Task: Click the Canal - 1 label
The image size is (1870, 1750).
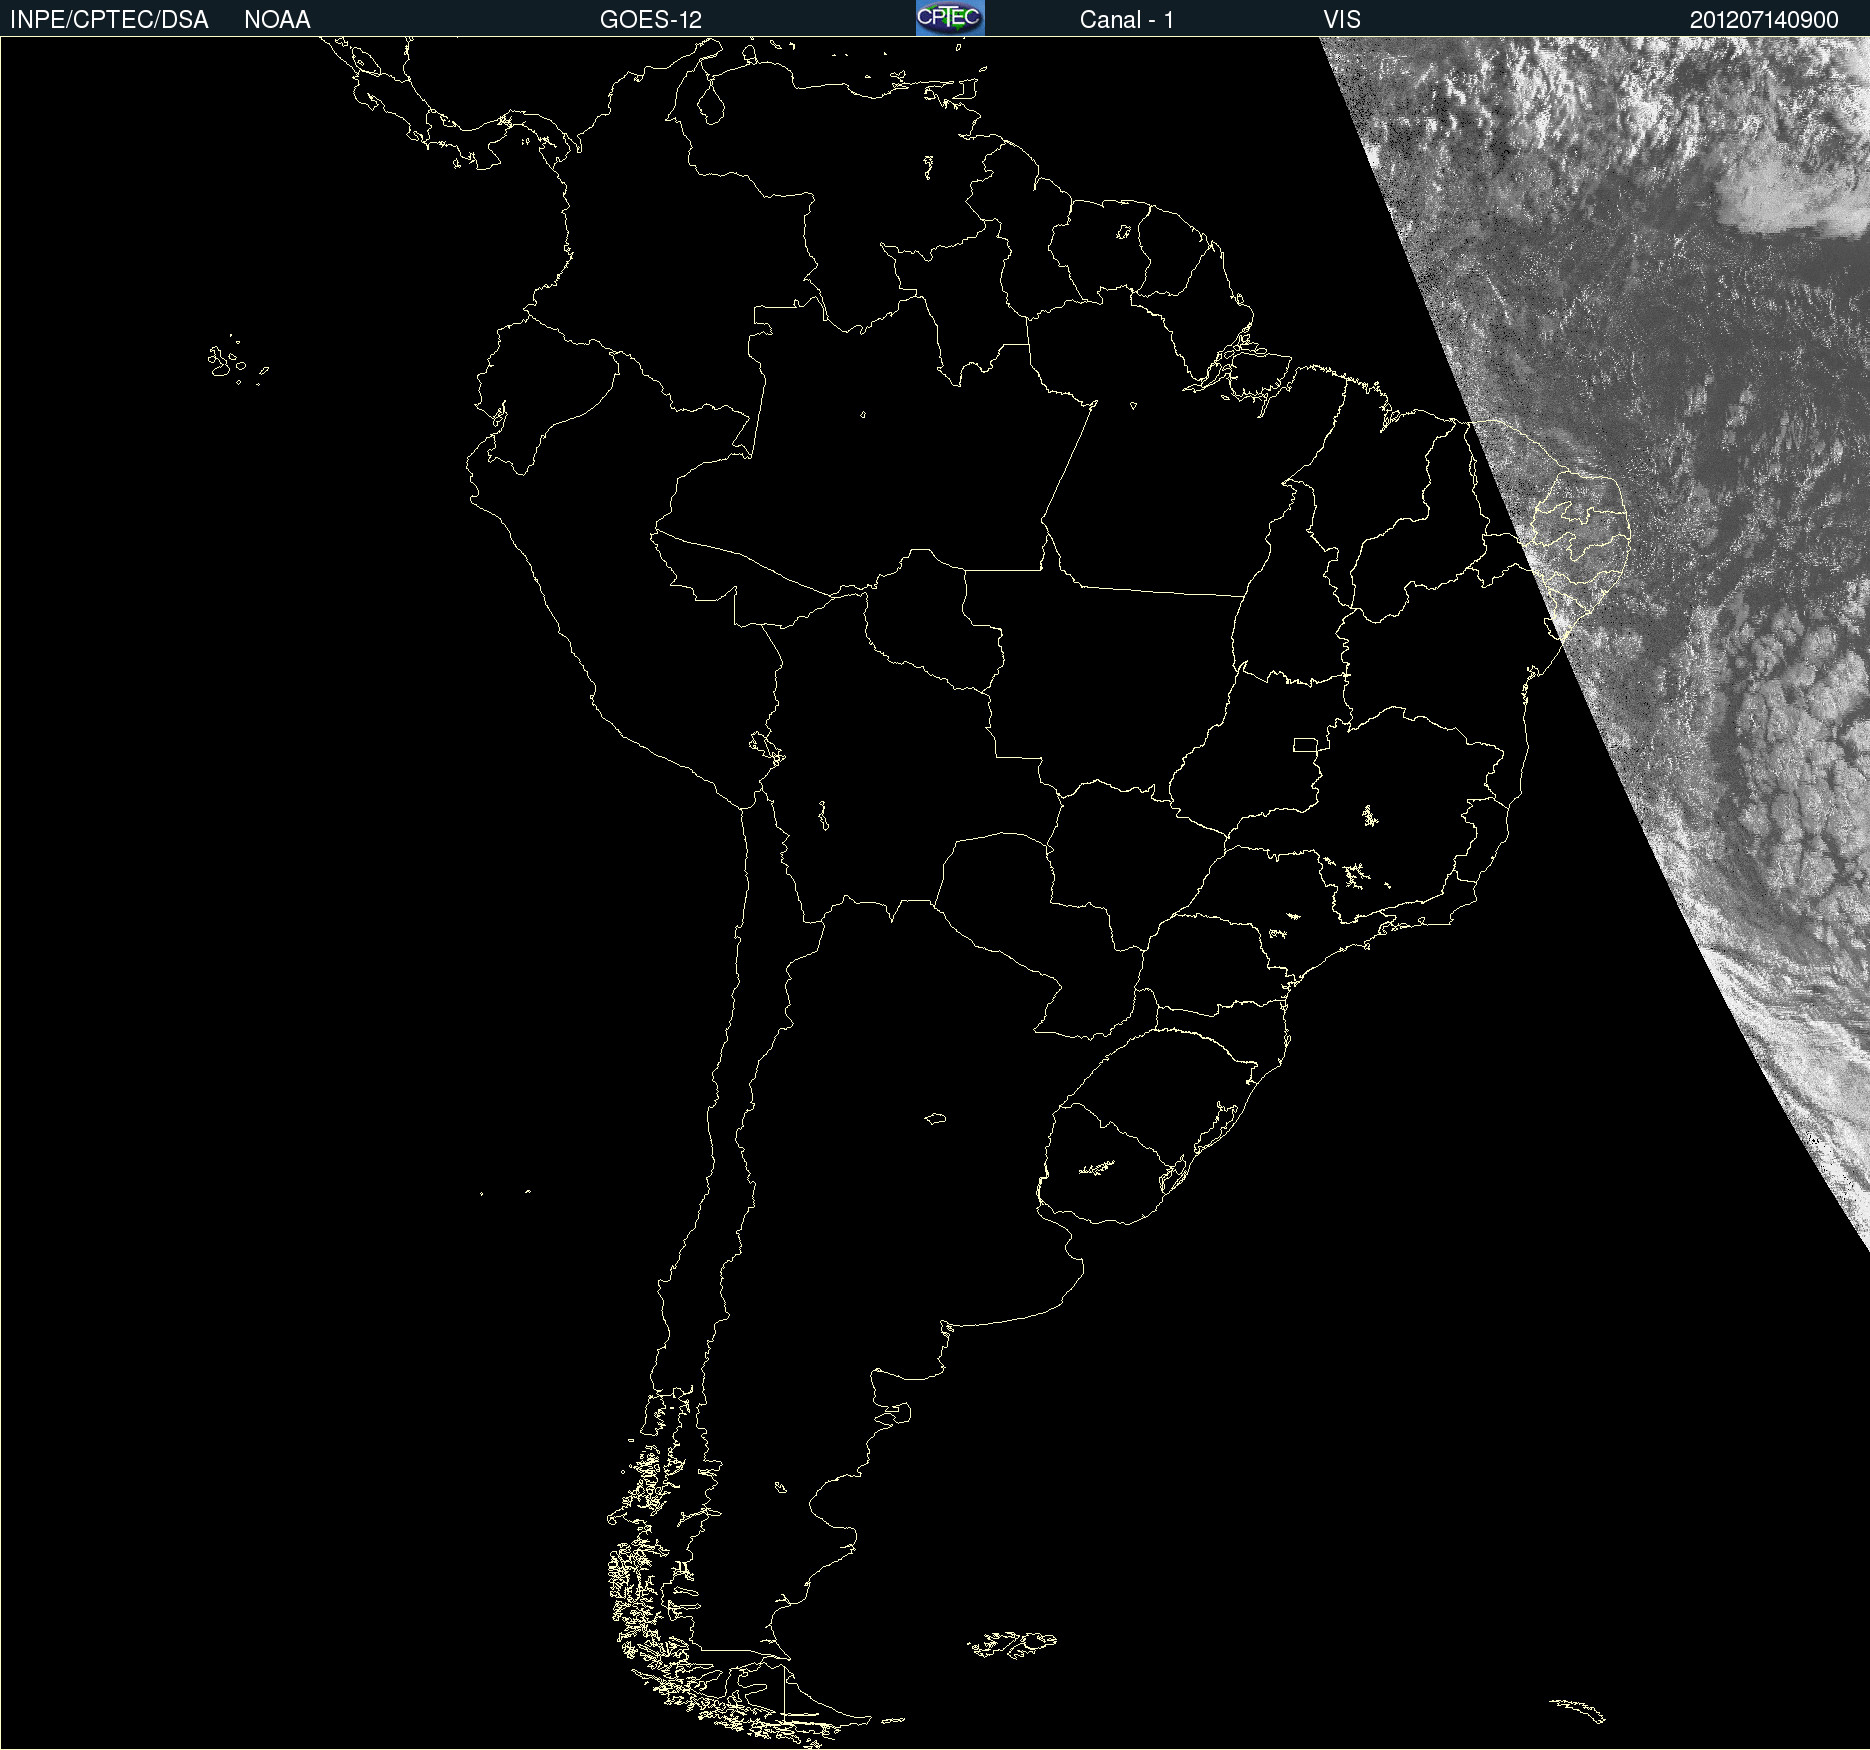Action: coord(1127,20)
